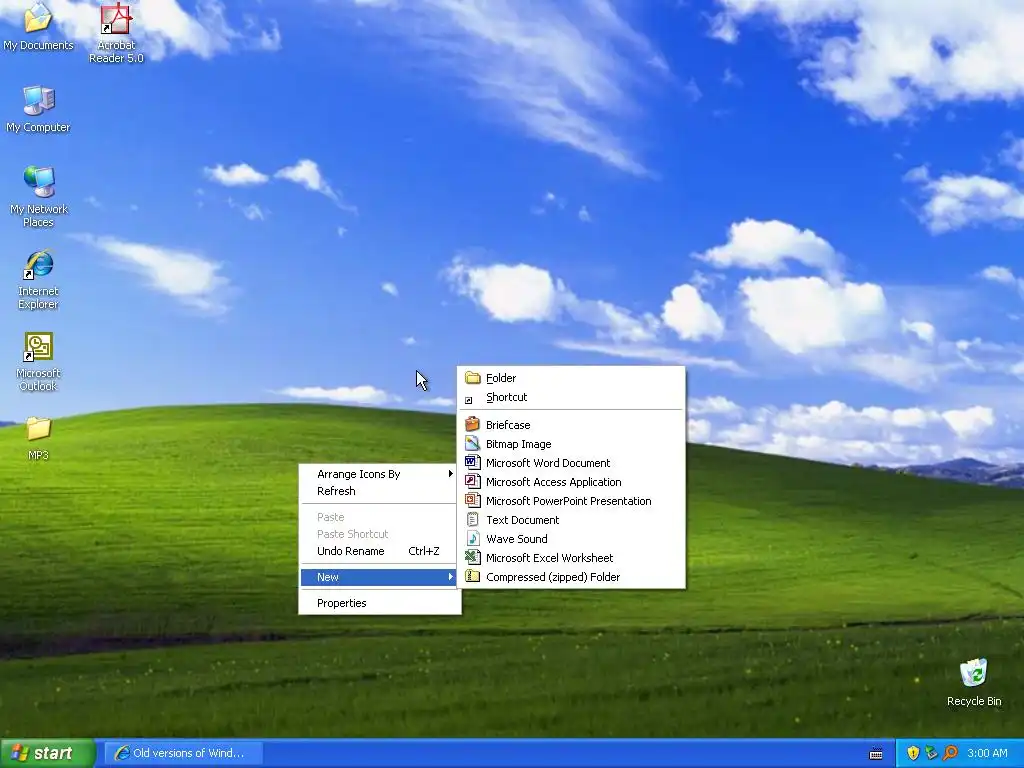Click the keyboard icon on taskbar

[x=876, y=754]
